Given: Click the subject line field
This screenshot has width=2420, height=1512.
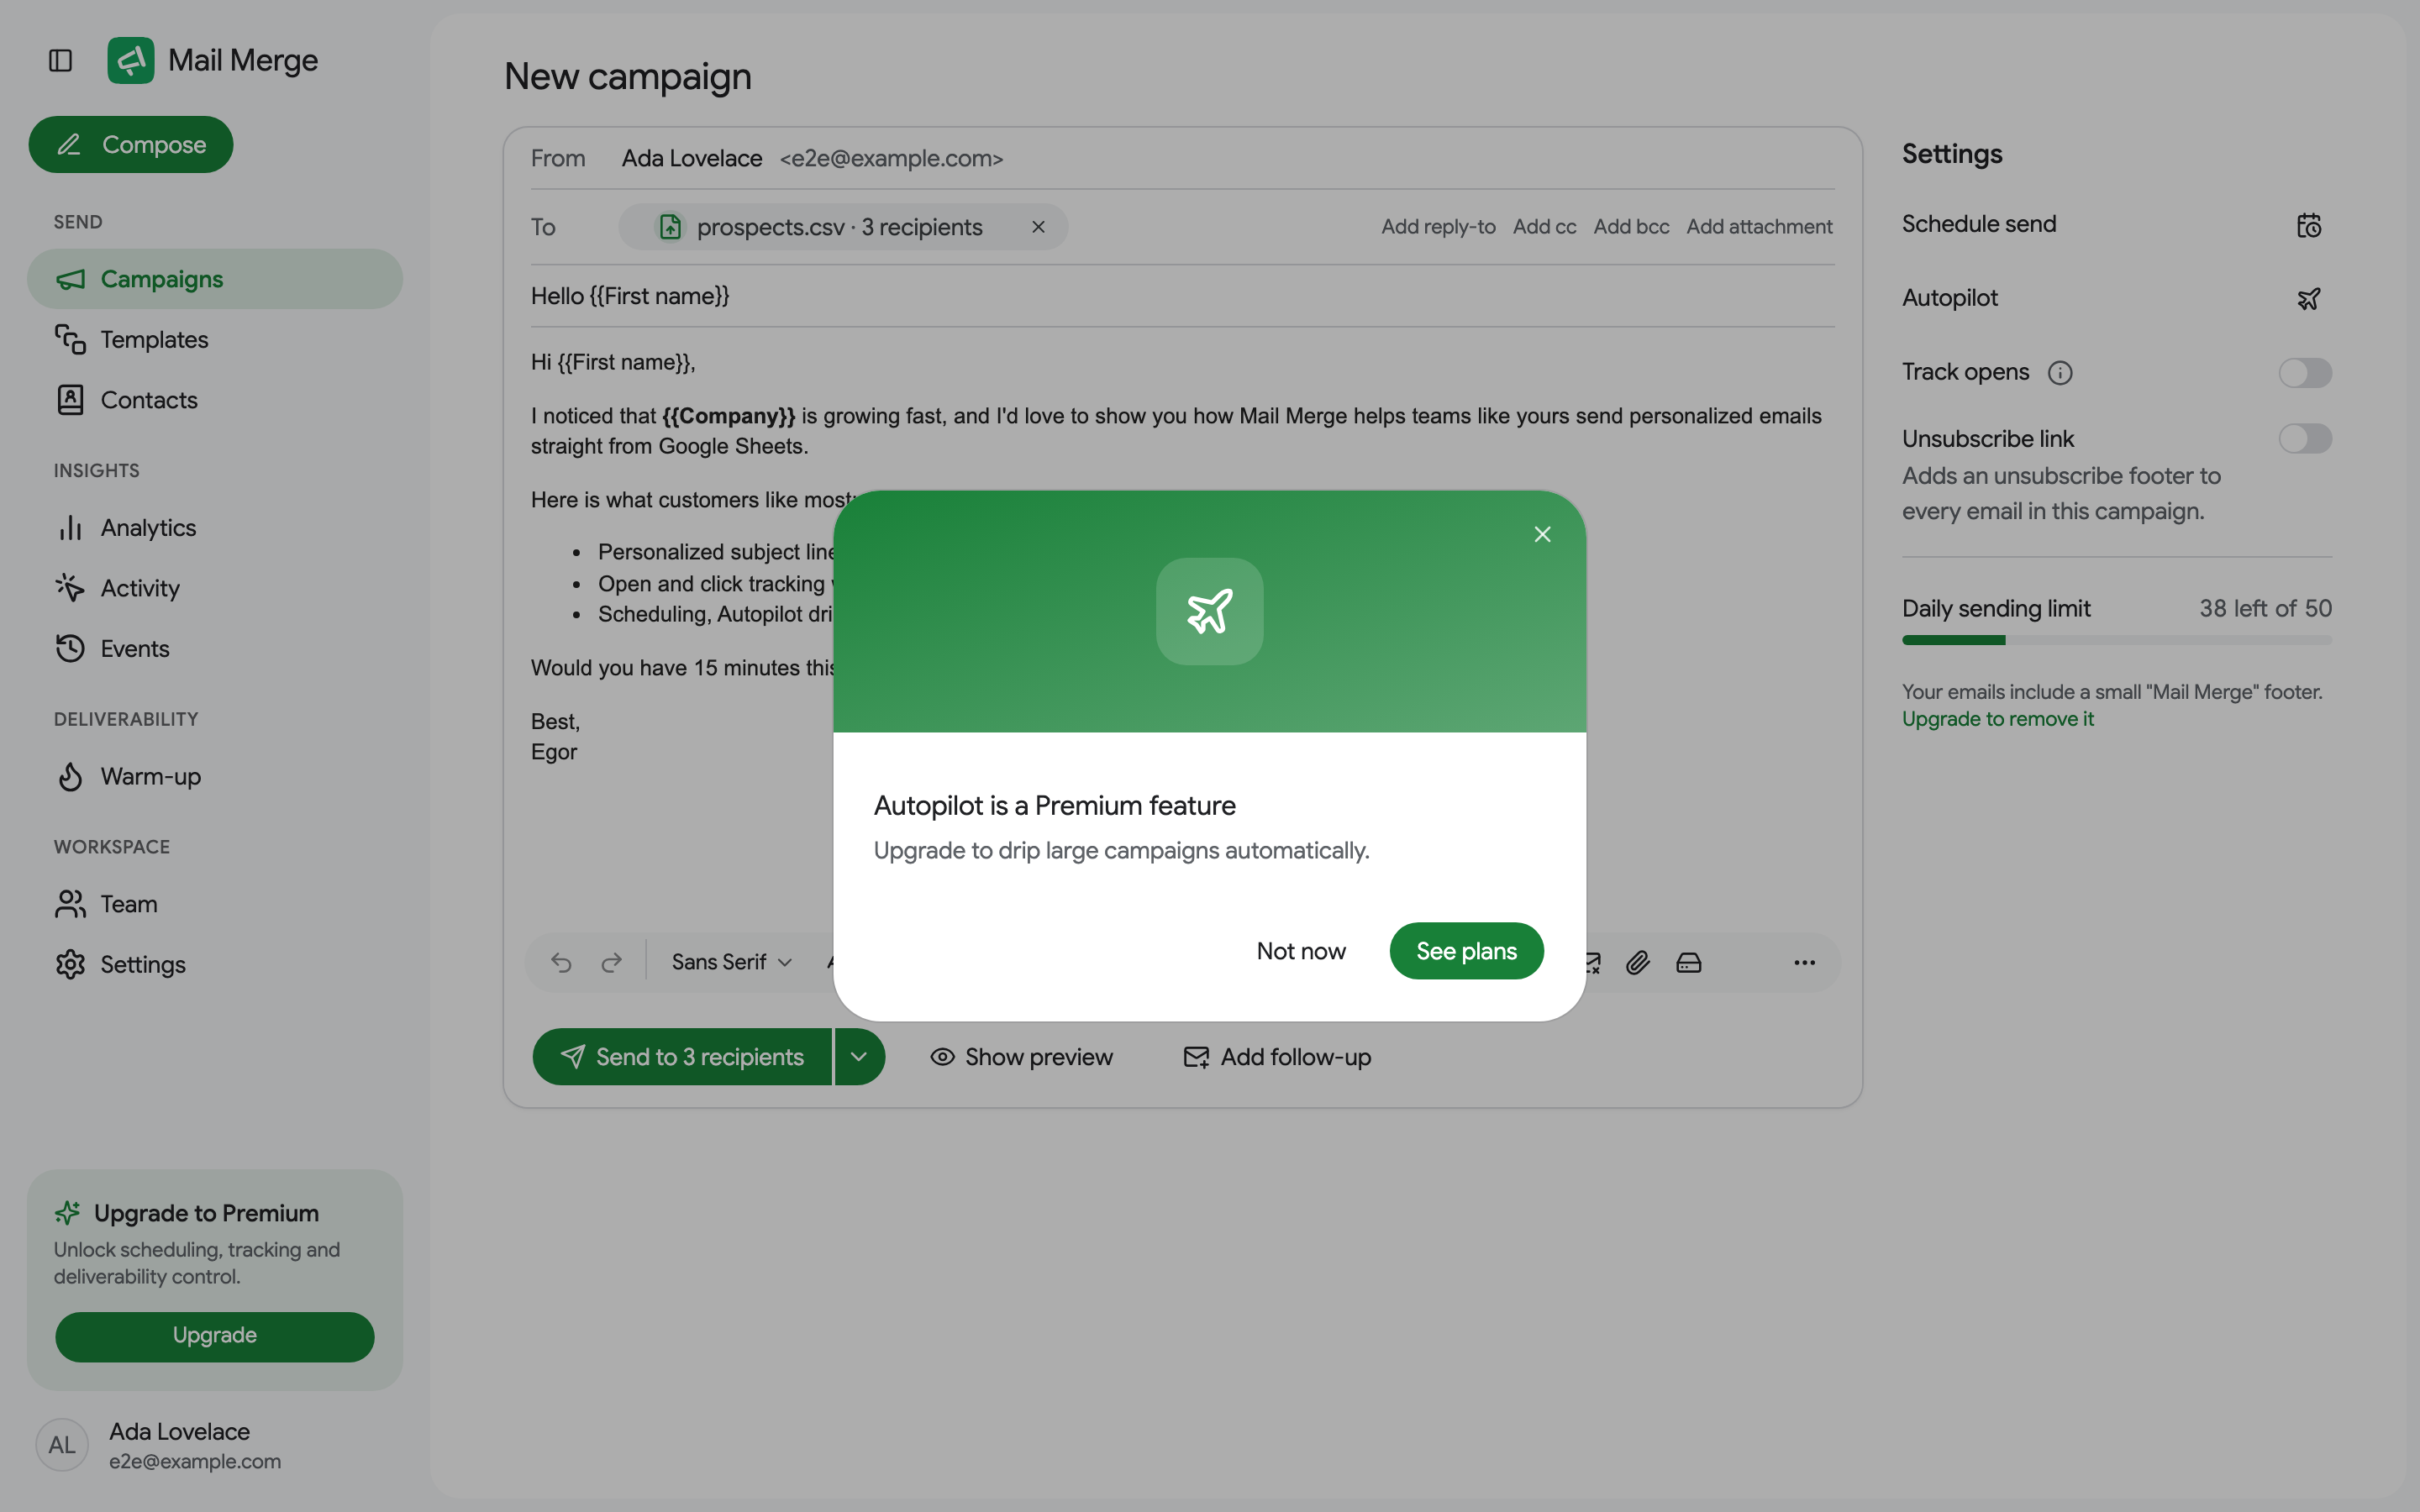Looking at the screenshot, I should pyautogui.click(x=1182, y=296).
